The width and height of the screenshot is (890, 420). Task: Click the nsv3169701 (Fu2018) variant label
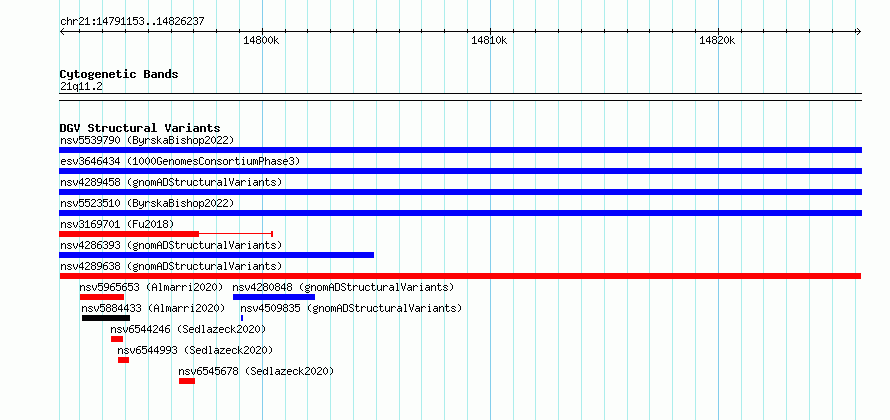116,224
